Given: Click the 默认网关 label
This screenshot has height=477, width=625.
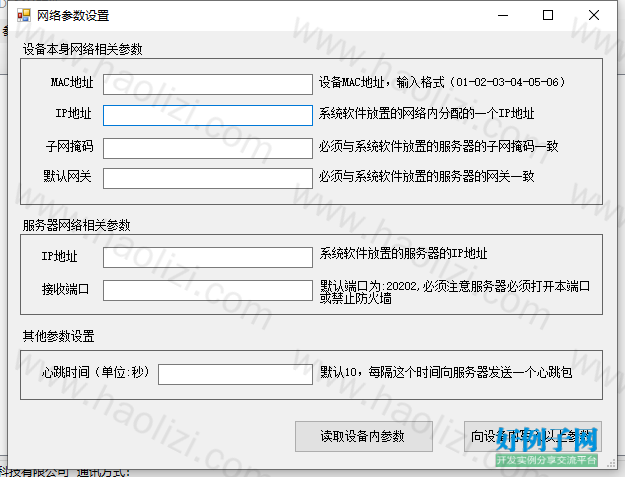Looking at the screenshot, I should pos(67,176).
